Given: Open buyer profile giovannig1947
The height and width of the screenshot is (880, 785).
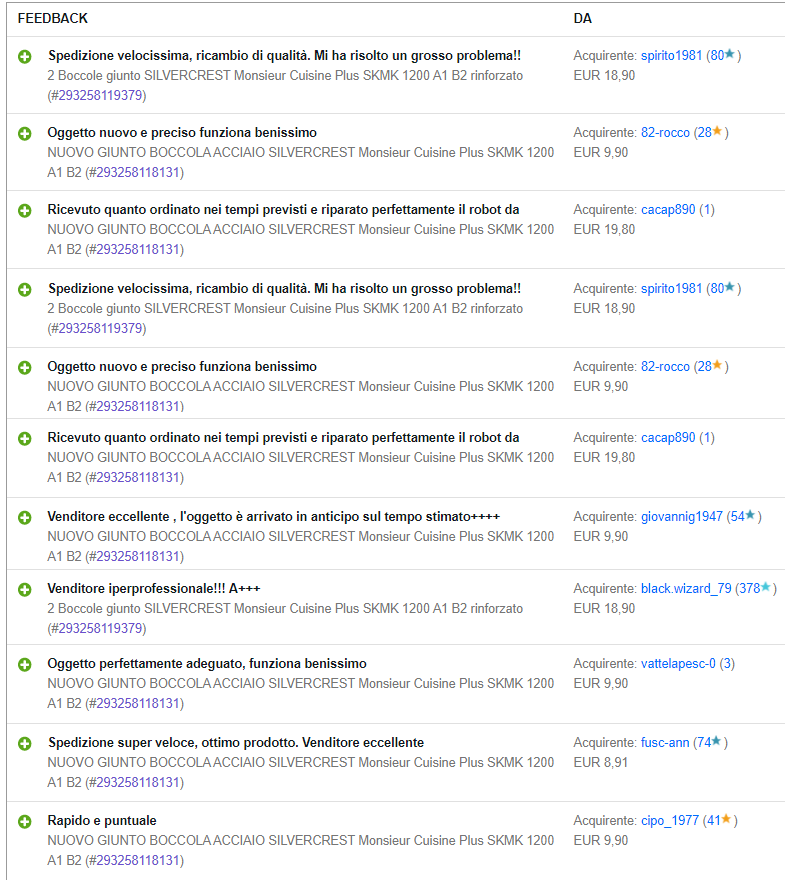Looking at the screenshot, I should click(x=682, y=516).
